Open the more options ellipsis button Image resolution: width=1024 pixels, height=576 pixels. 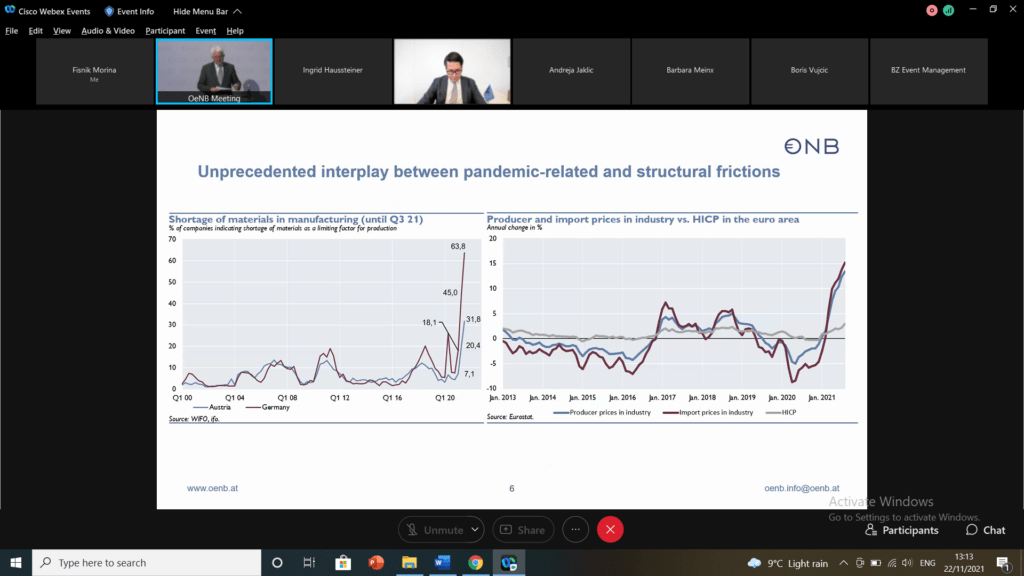[575, 530]
